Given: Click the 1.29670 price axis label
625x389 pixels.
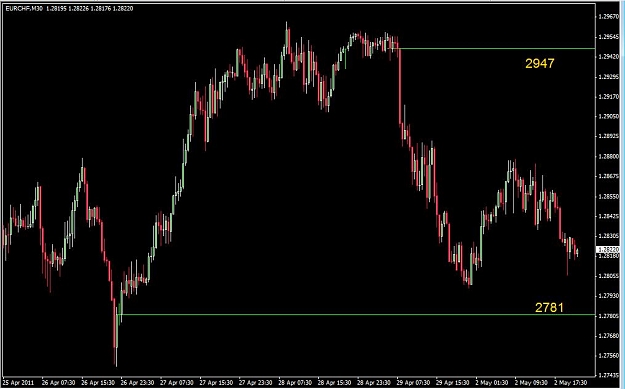Looking at the screenshot, I should coord(609,17).
